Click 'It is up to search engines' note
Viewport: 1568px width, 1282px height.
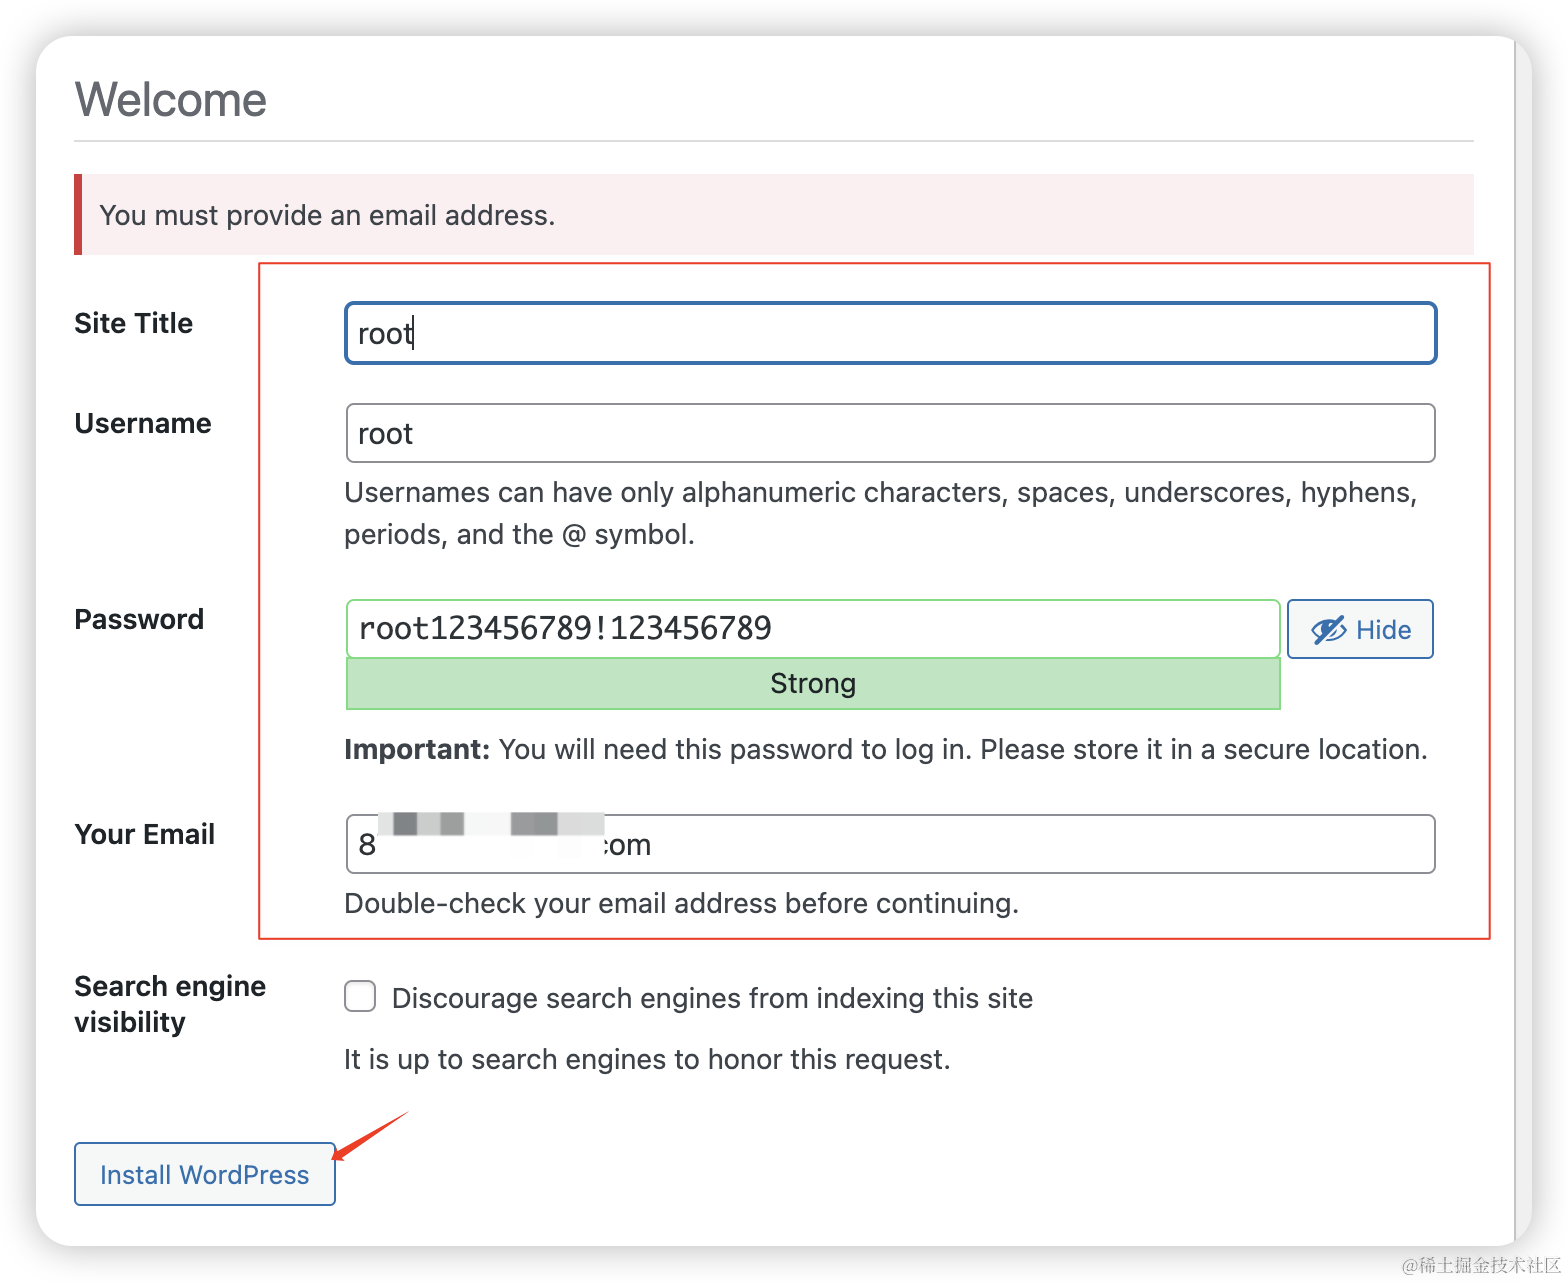[647, 1059]
